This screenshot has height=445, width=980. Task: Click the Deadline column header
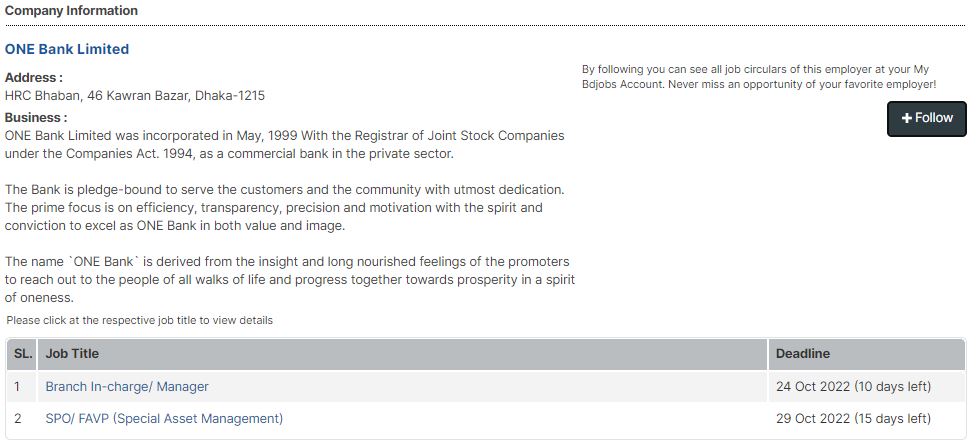(x=803, y=354)
